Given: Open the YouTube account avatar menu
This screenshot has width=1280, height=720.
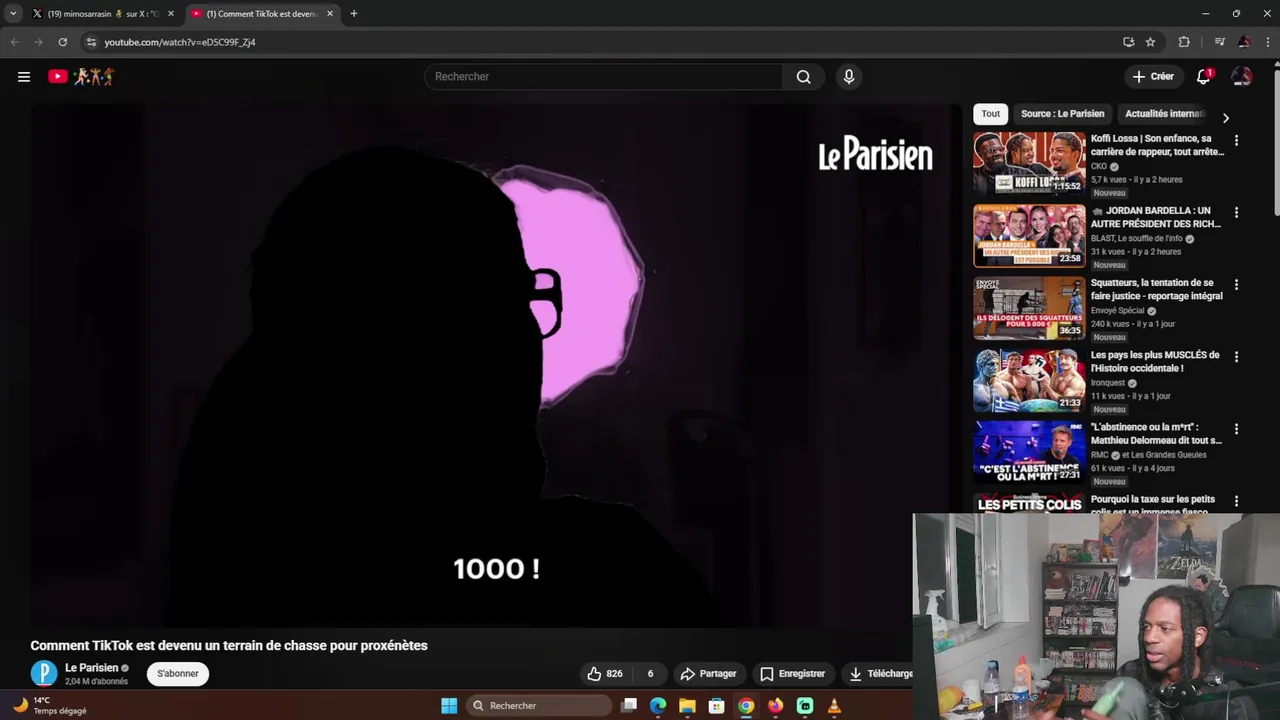Looking at the screenshot, I should point(1241,76).
